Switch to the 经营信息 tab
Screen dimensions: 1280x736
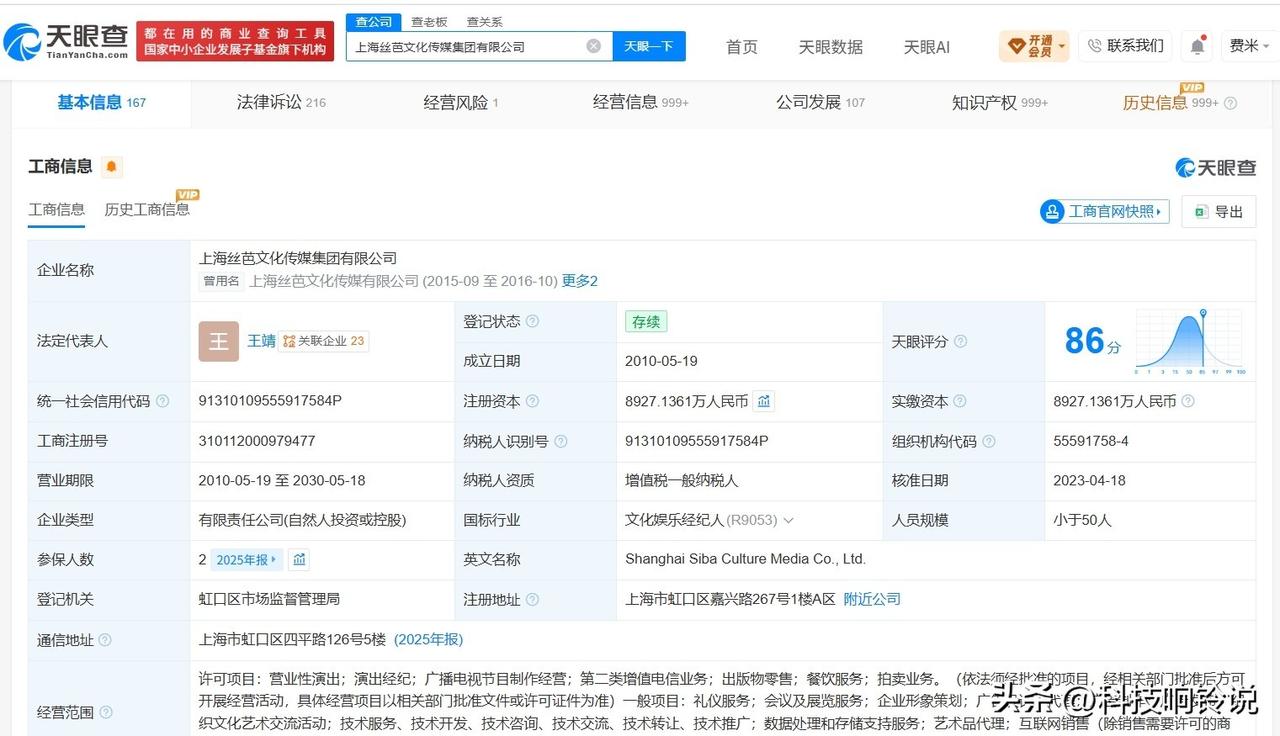point(640,102)
